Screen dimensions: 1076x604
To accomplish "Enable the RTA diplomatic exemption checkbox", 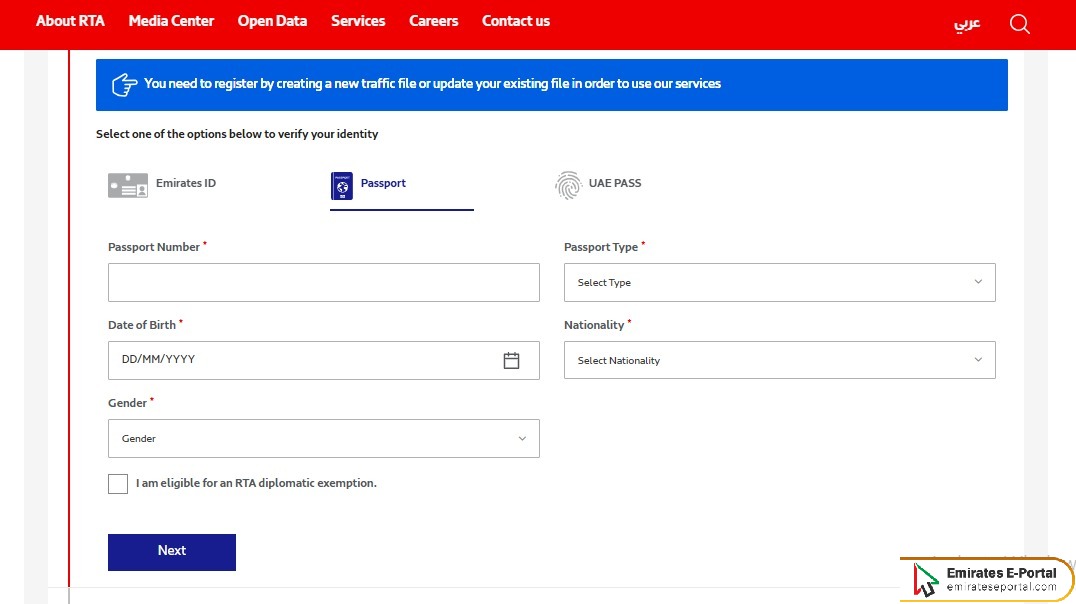I will click(x=117, y=483).
